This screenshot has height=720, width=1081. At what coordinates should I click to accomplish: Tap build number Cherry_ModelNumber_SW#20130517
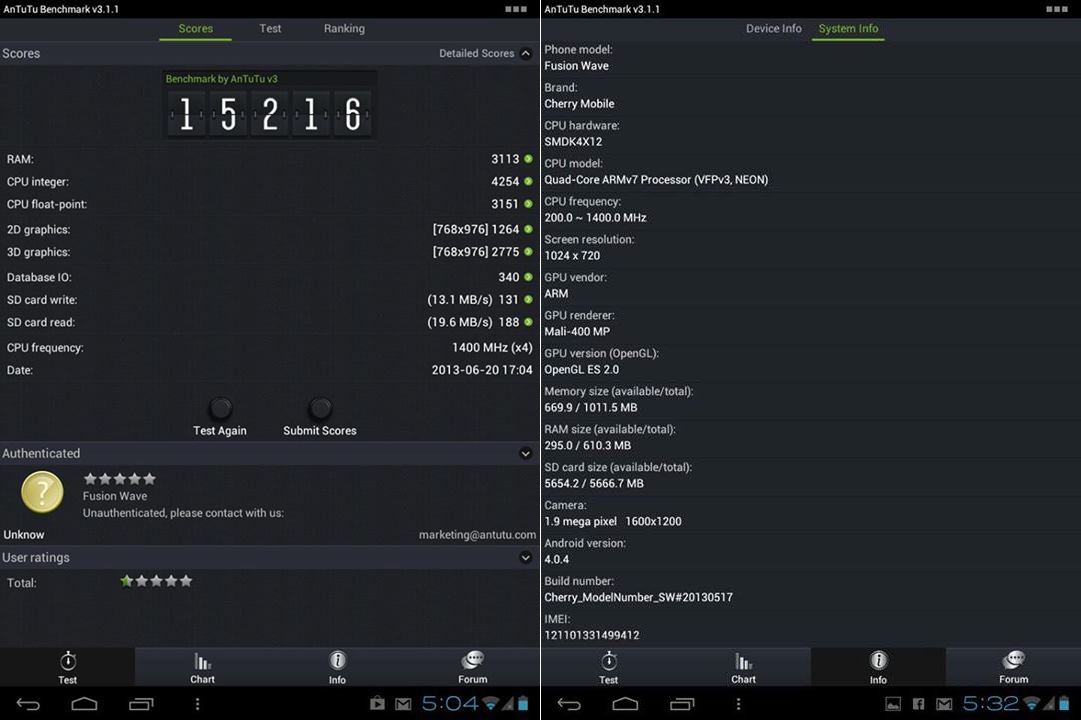tap(638, 597)
